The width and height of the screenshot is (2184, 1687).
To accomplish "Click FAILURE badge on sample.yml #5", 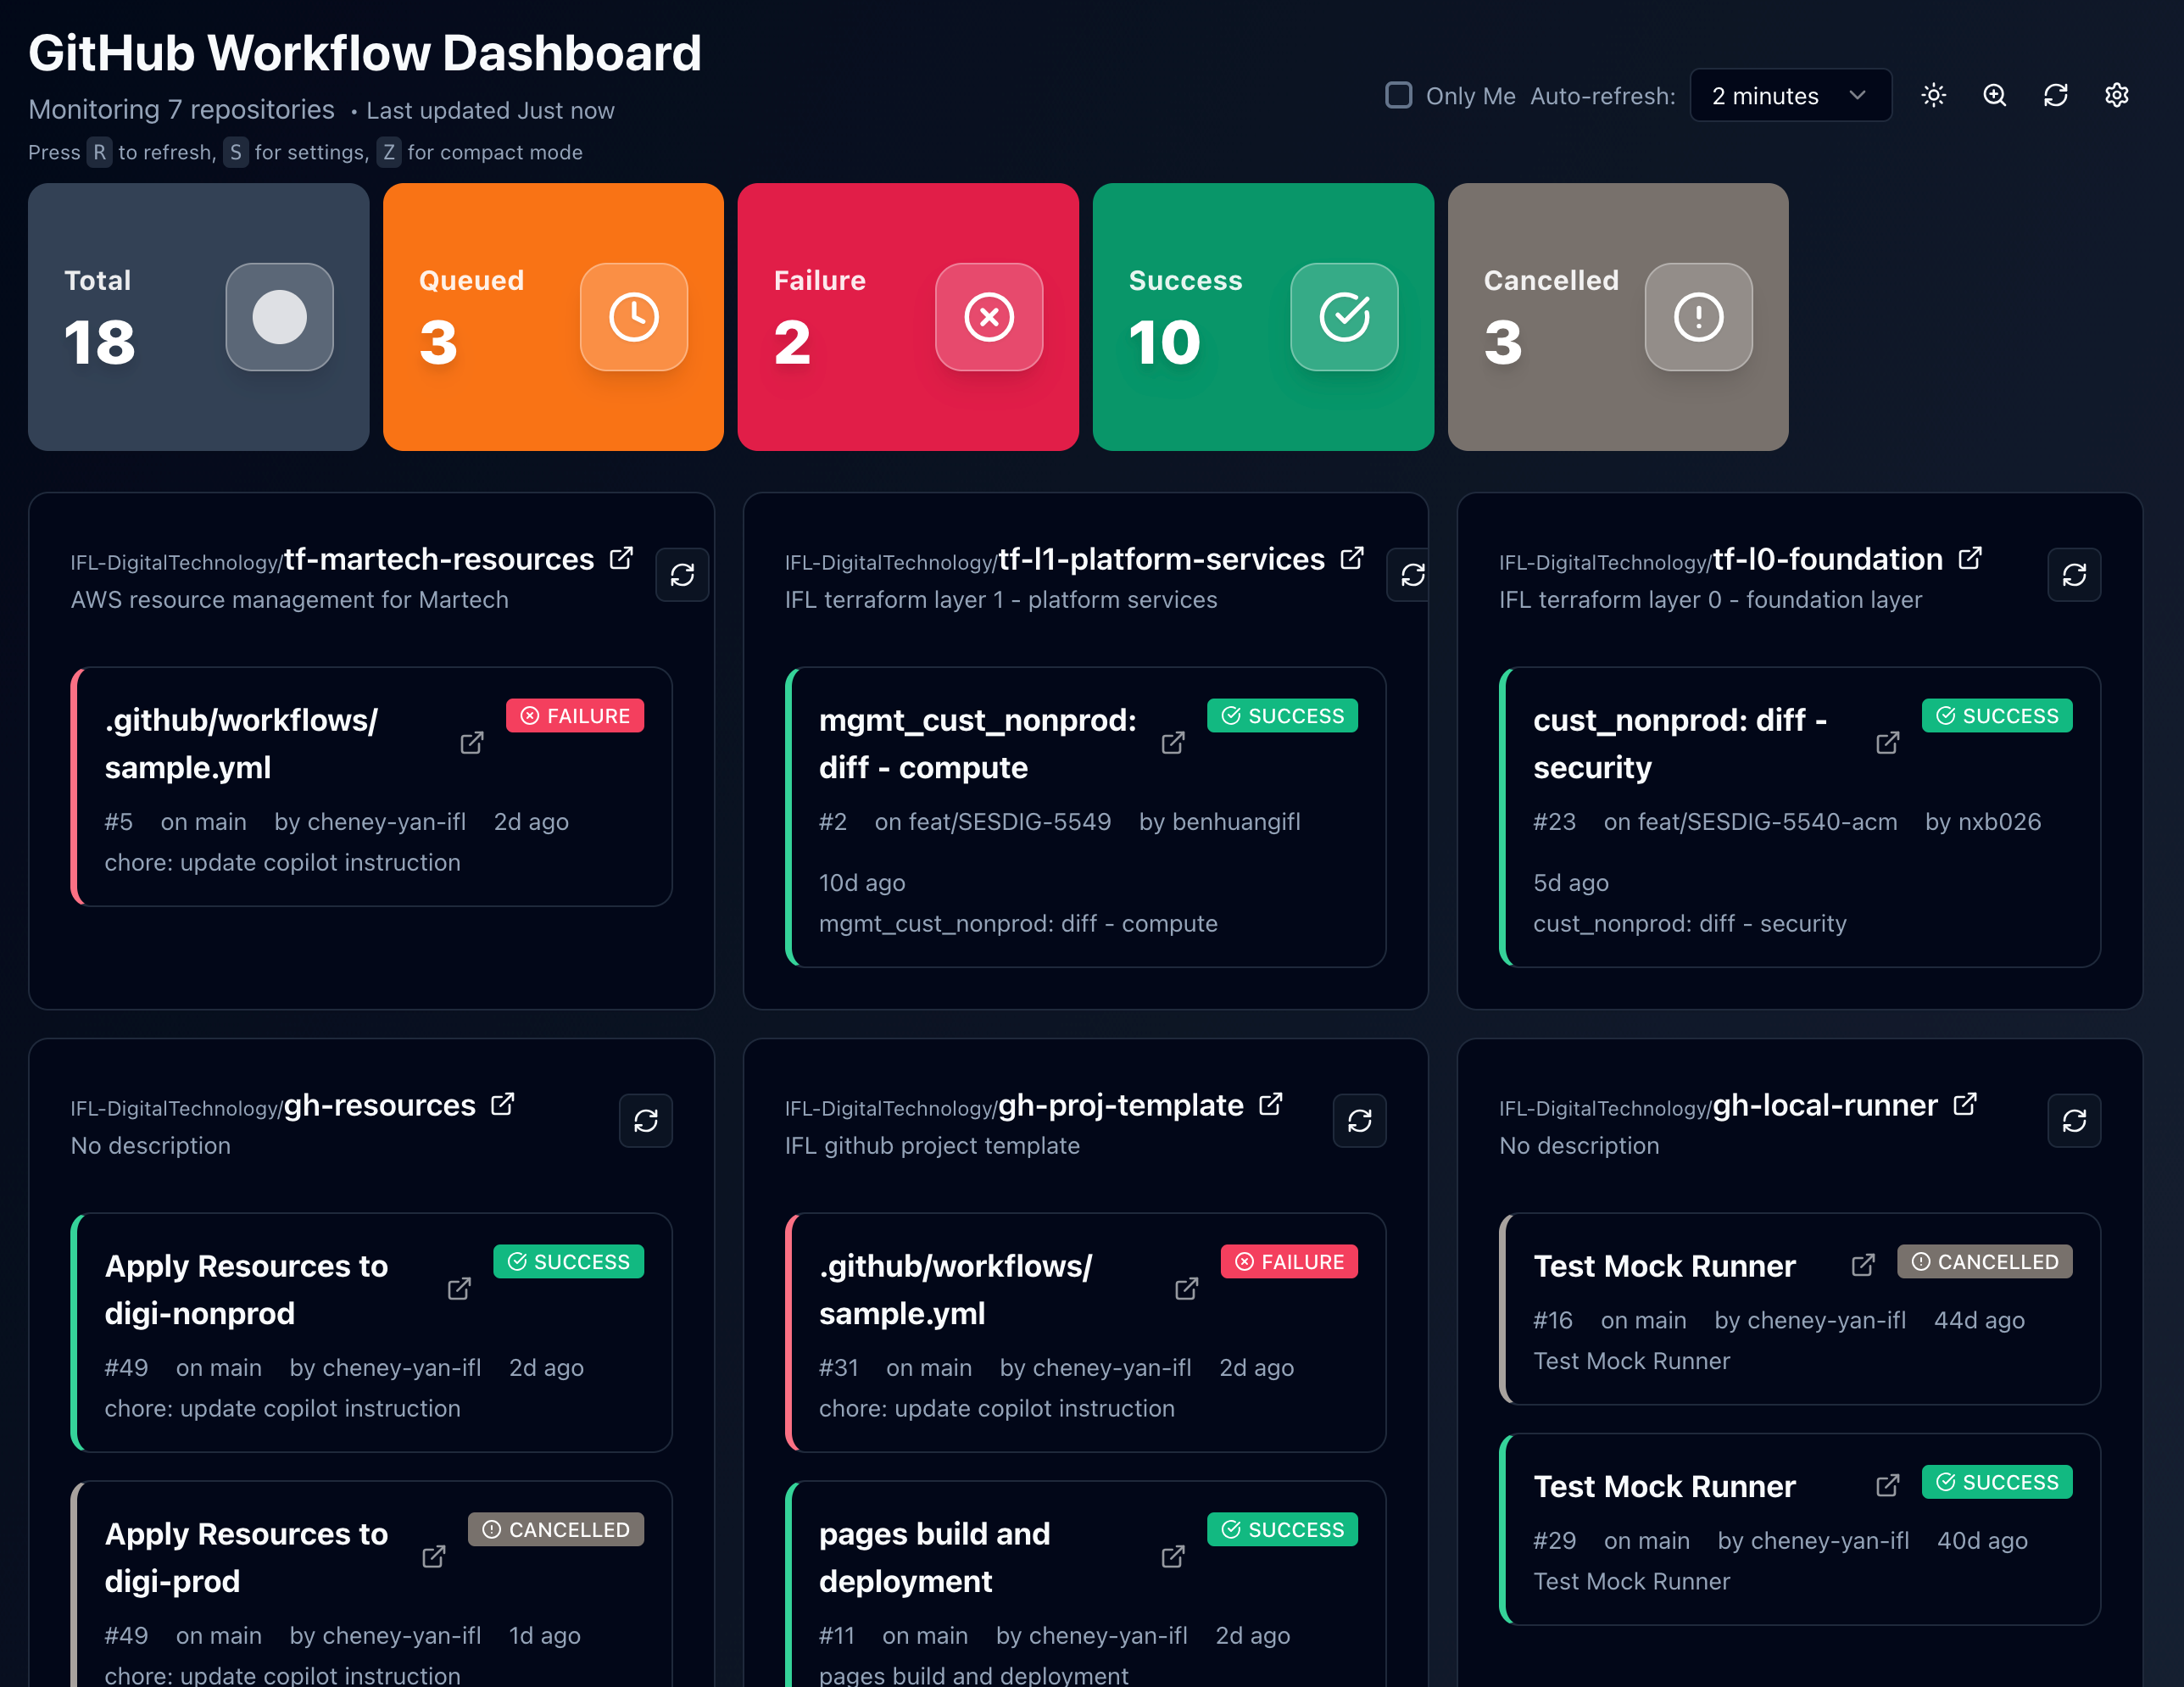I will pos(575,716).
